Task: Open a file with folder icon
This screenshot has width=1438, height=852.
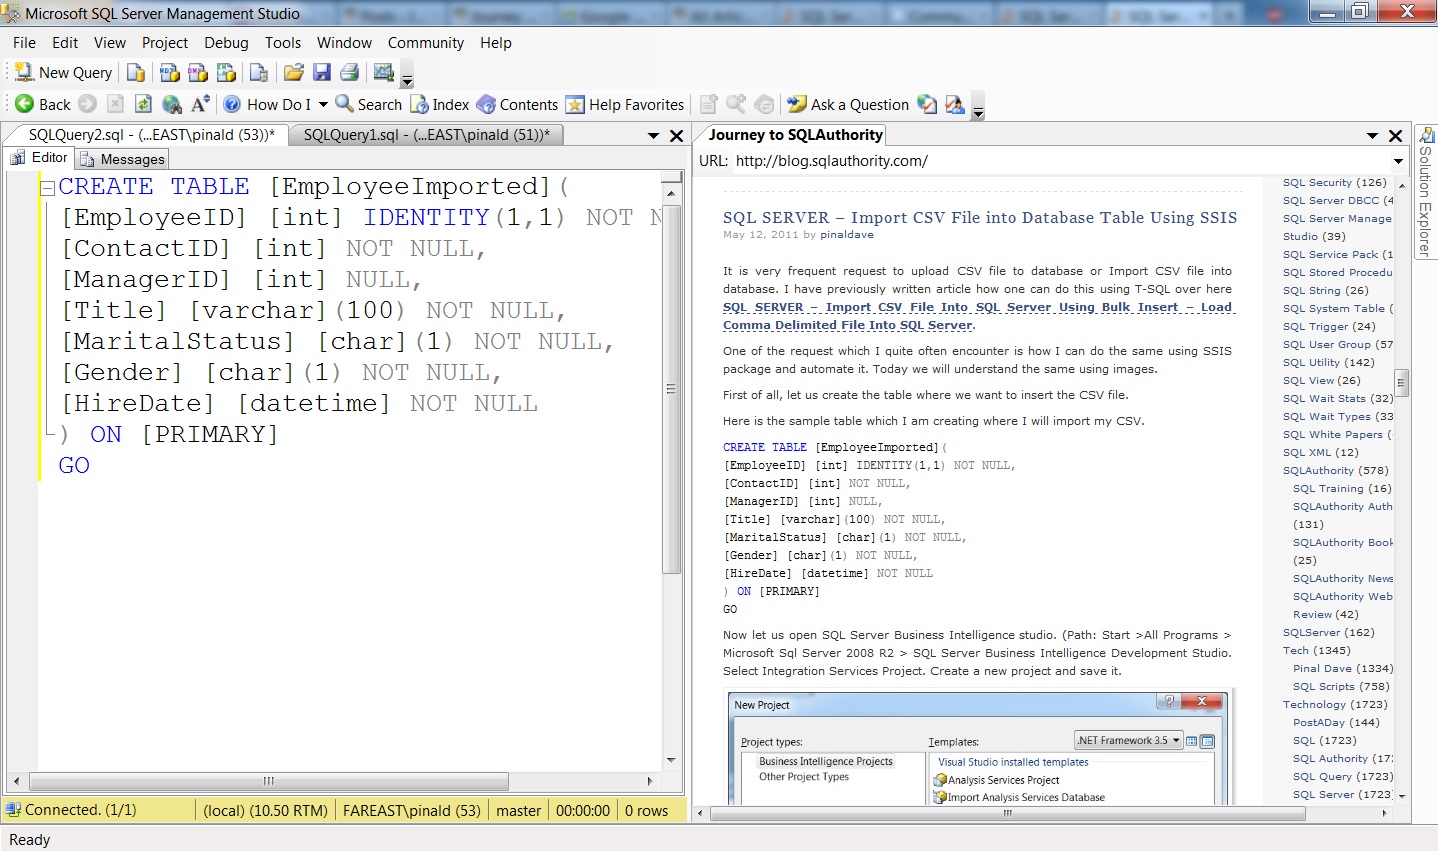Action: [x=293, y=73]
